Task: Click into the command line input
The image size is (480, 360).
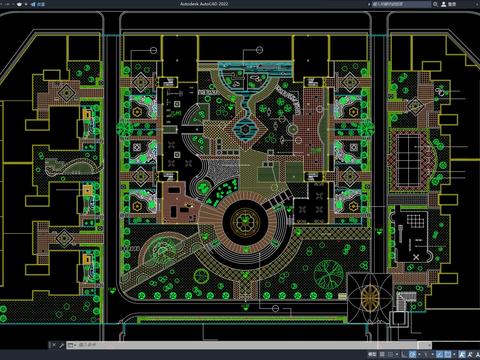Action: coord(247,345)
